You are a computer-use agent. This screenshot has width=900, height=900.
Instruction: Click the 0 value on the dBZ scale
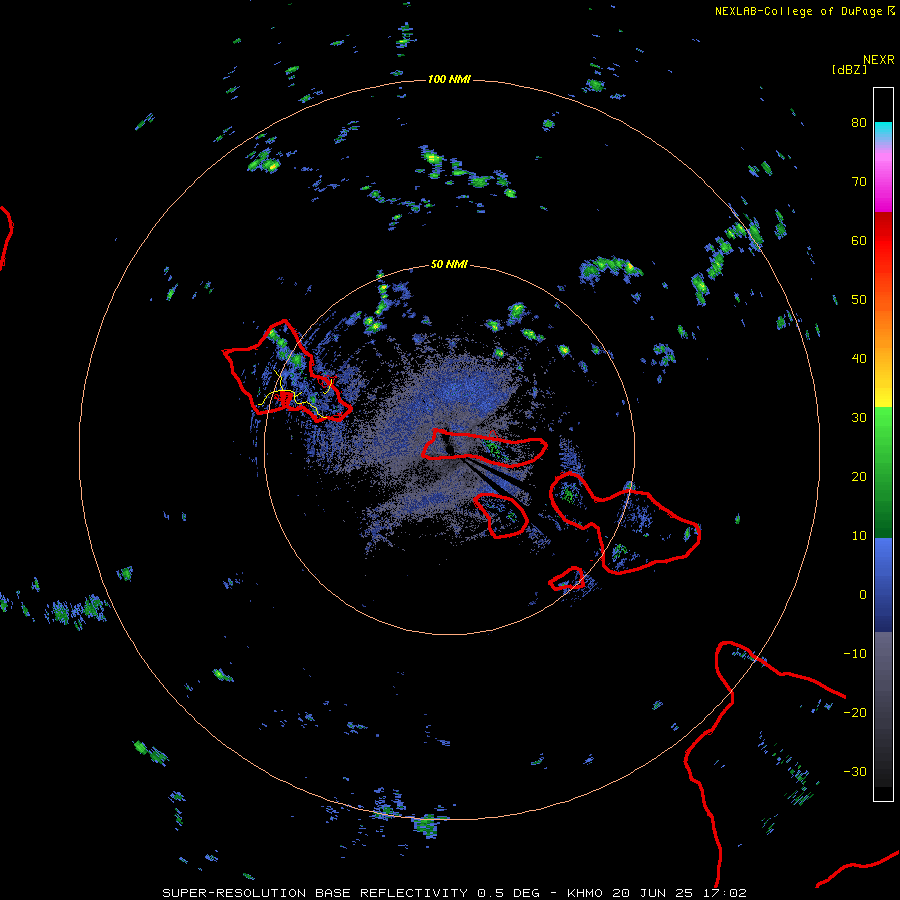(863, 595)
